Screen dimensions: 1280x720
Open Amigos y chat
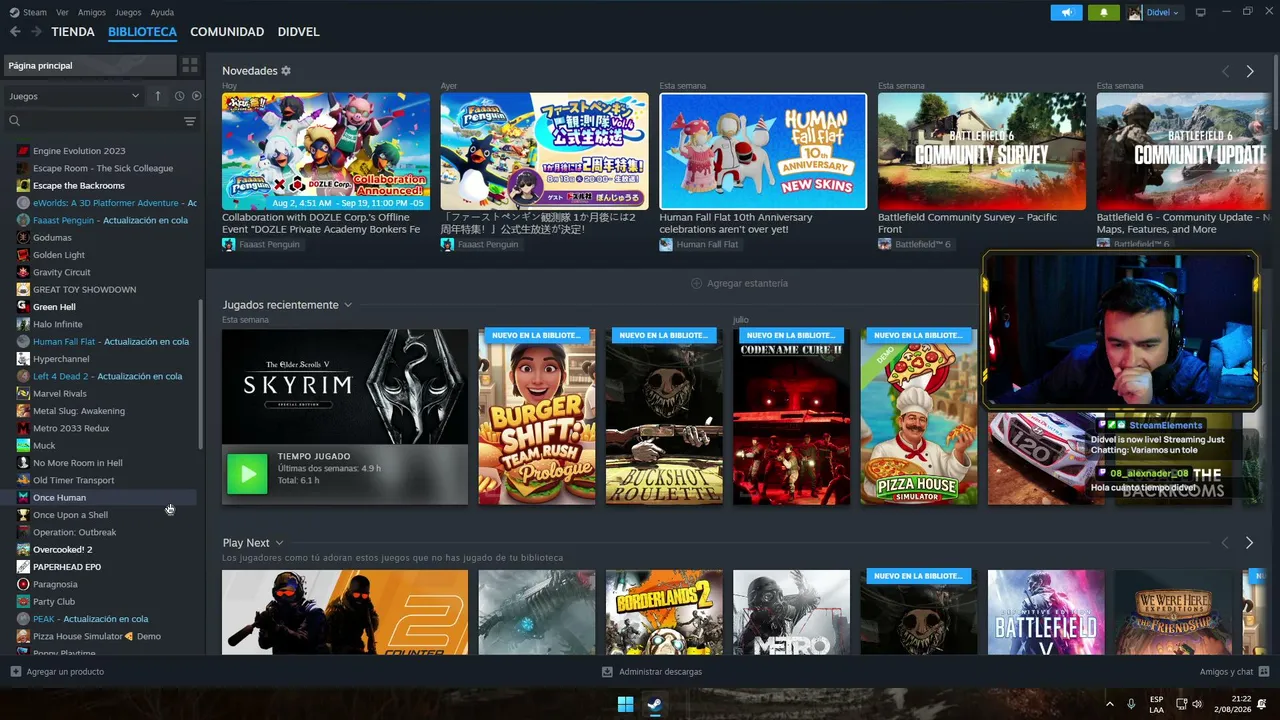pos(1226,672)
